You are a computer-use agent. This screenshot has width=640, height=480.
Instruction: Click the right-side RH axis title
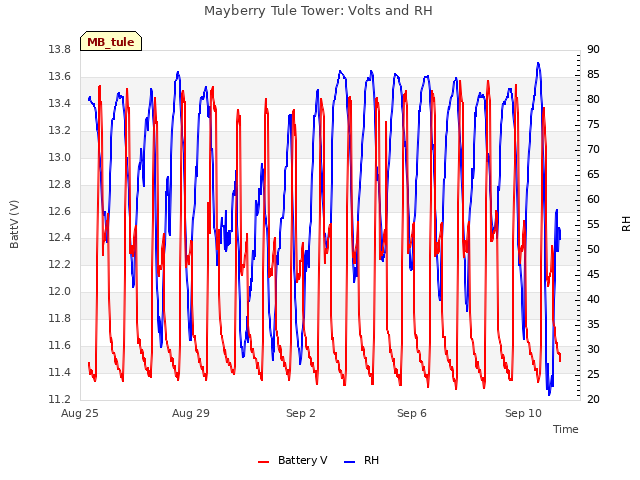(x=626, y=224)
